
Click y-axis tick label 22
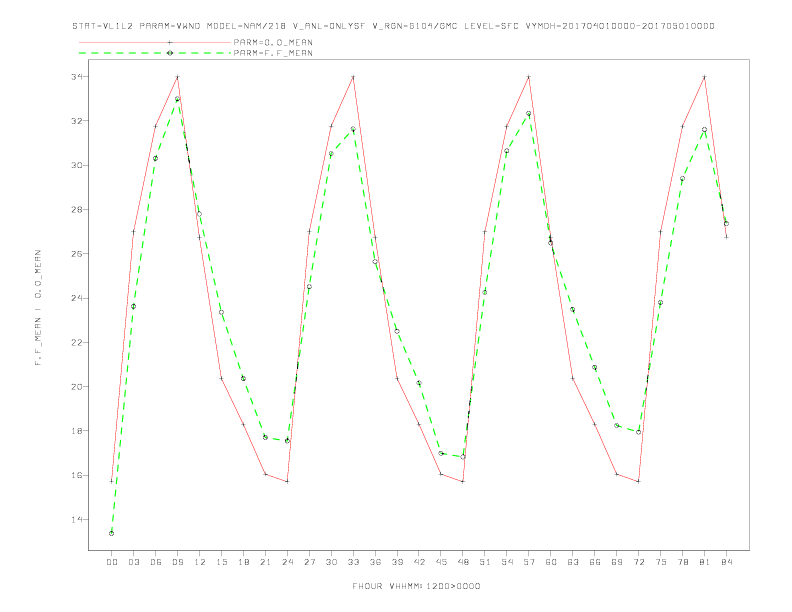click(78, 342)
